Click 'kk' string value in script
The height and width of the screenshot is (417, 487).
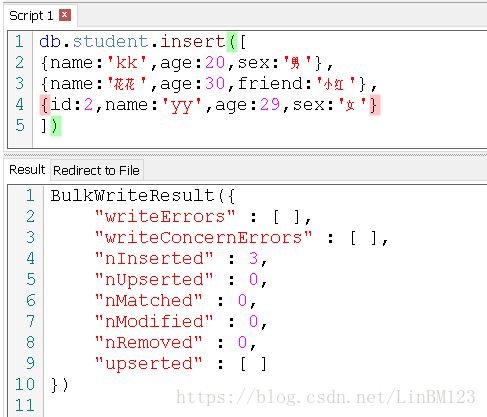point(127,63)
